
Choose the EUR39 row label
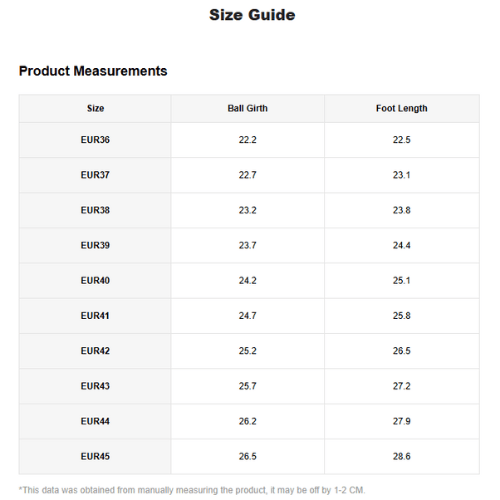pos(95,245)
